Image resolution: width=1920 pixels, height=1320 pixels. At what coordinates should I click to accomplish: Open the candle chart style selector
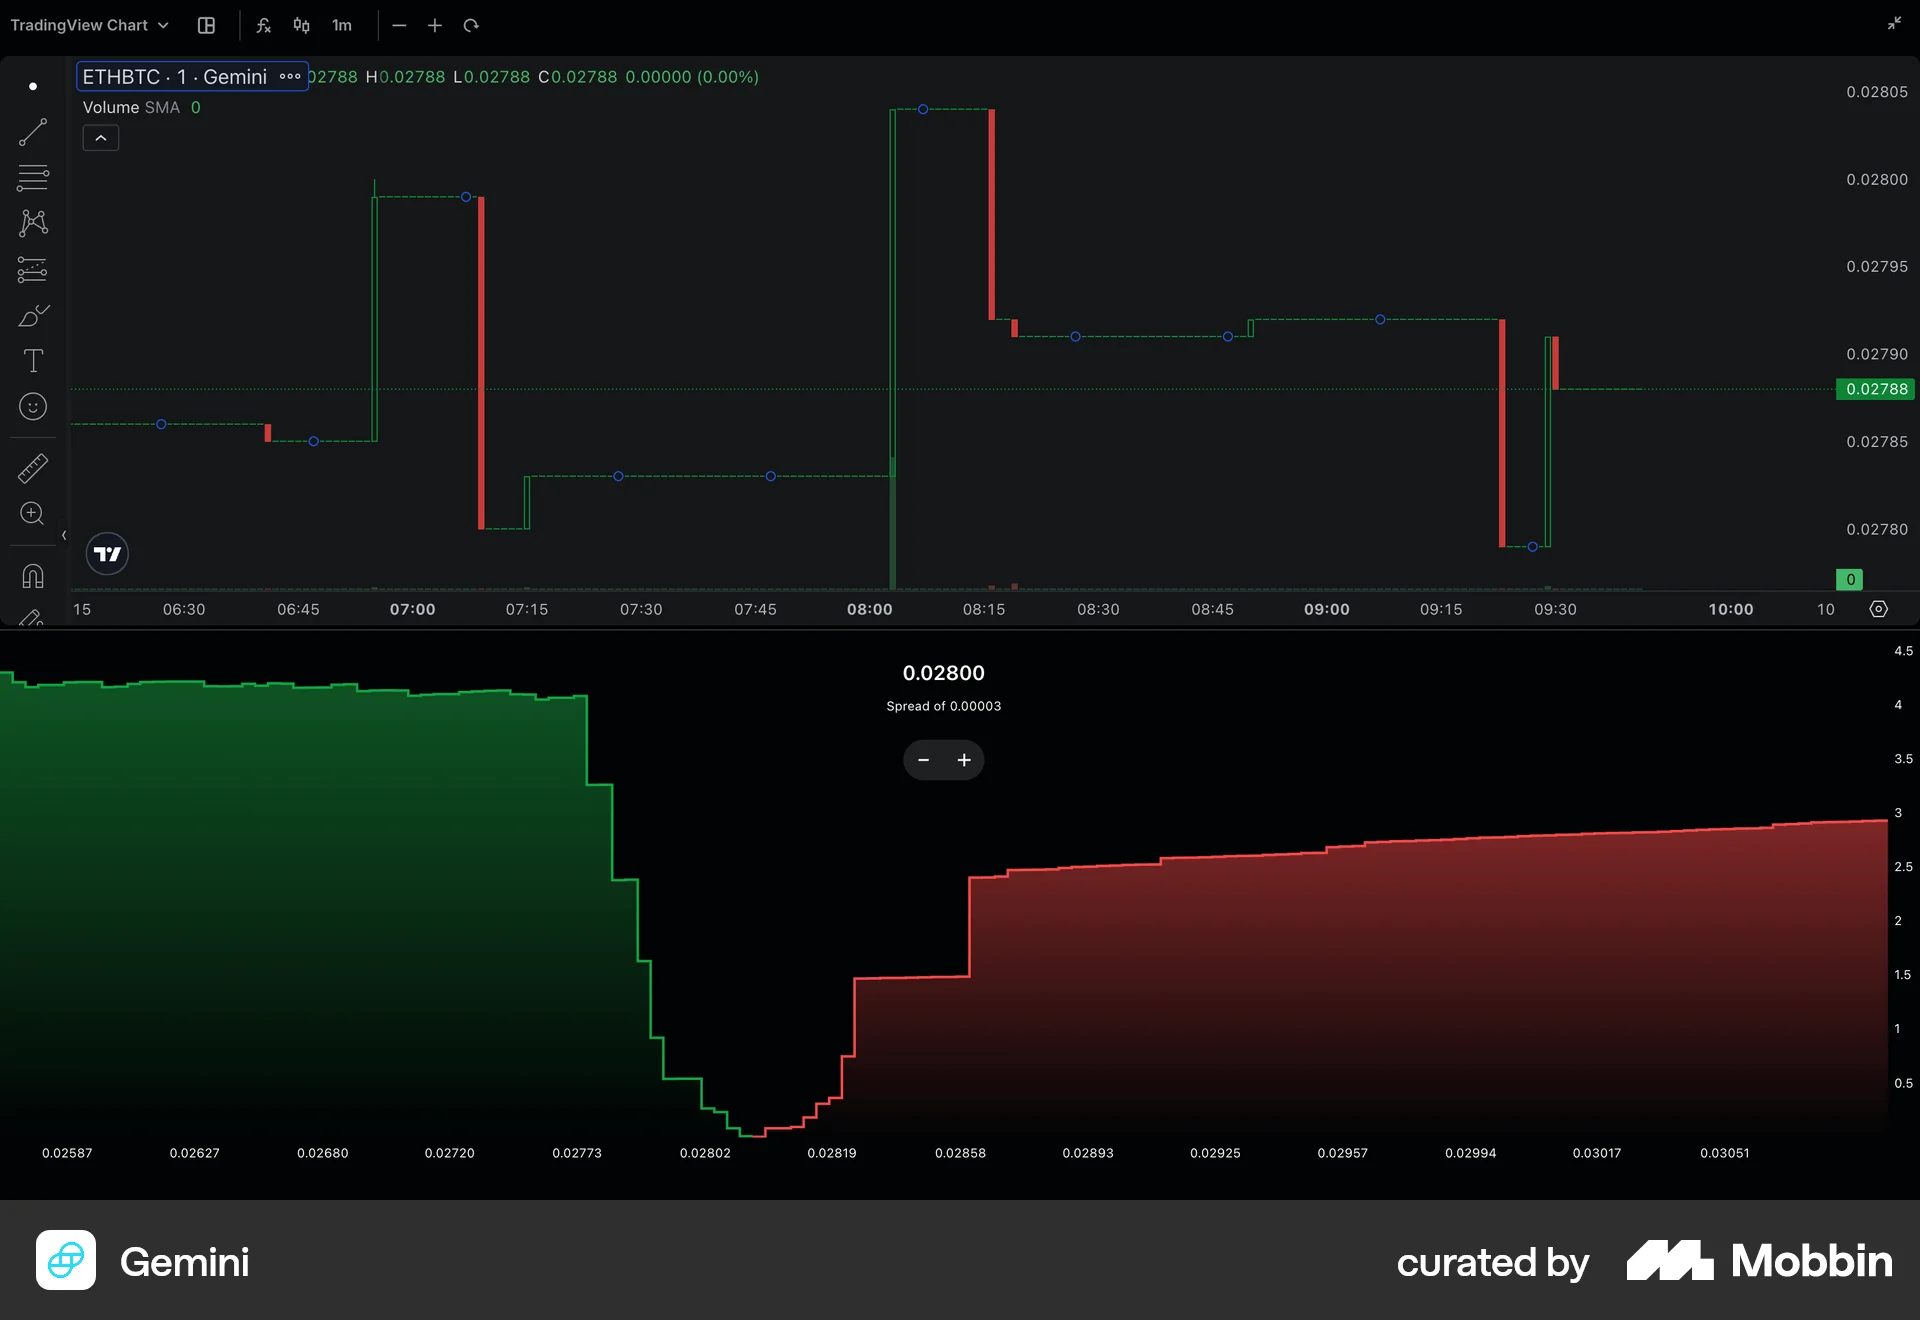click(300, 25)
